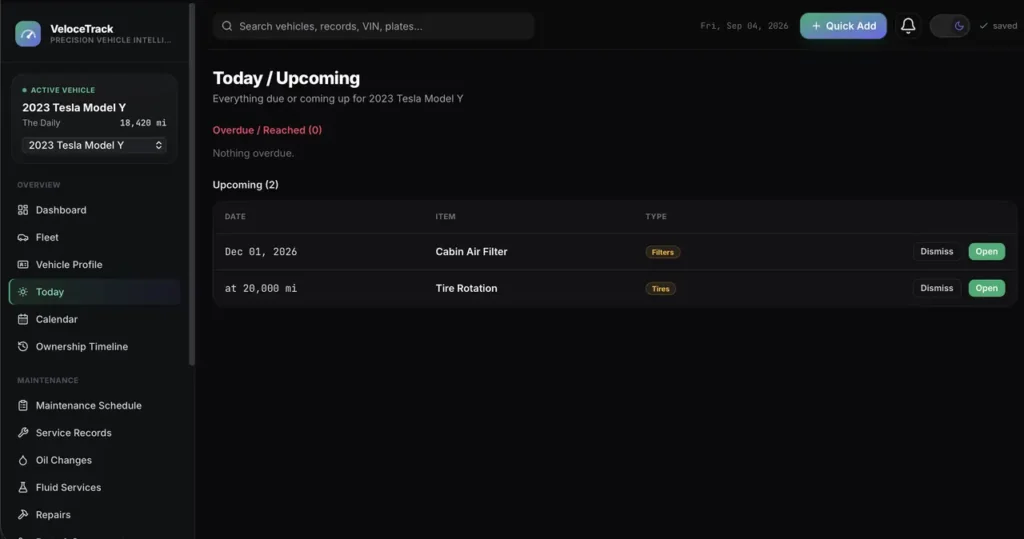Open the 2023 Tesla Model Y vehicle selector
Image resolution: width=1024 pixels, height=539 pixels.
[x=95, y=145]
